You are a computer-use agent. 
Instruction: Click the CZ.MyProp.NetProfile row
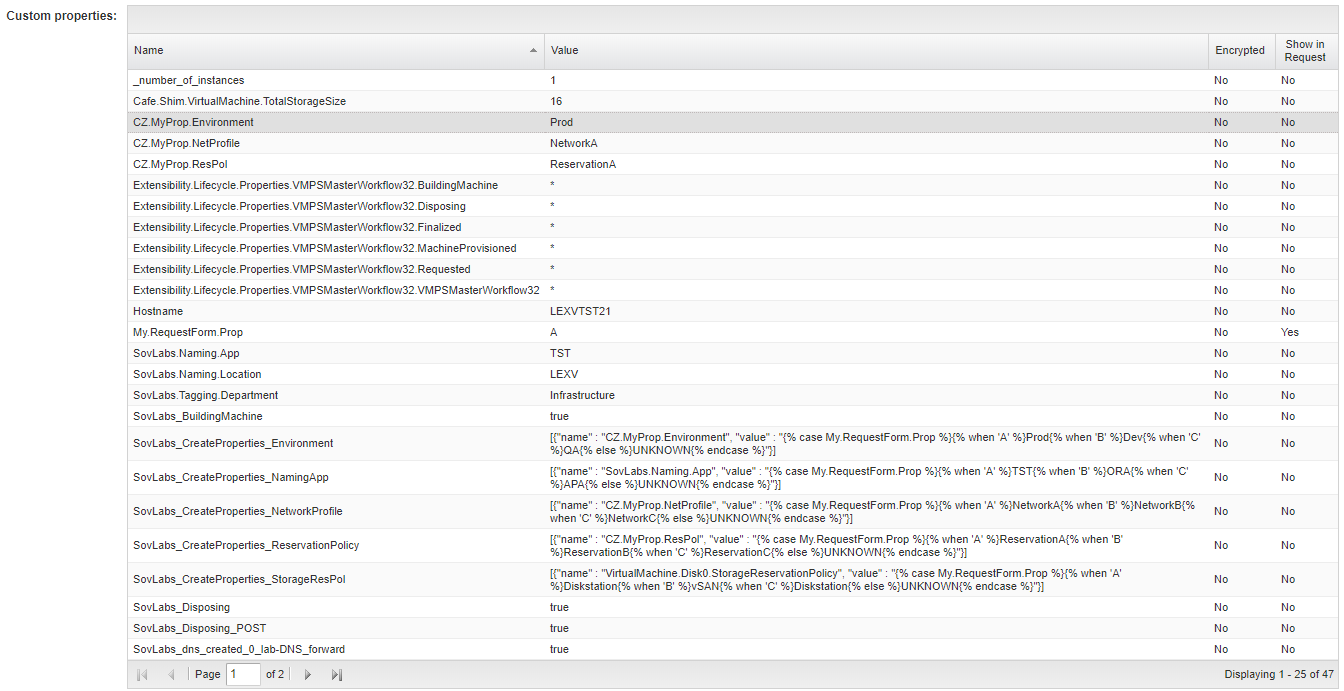189,143
